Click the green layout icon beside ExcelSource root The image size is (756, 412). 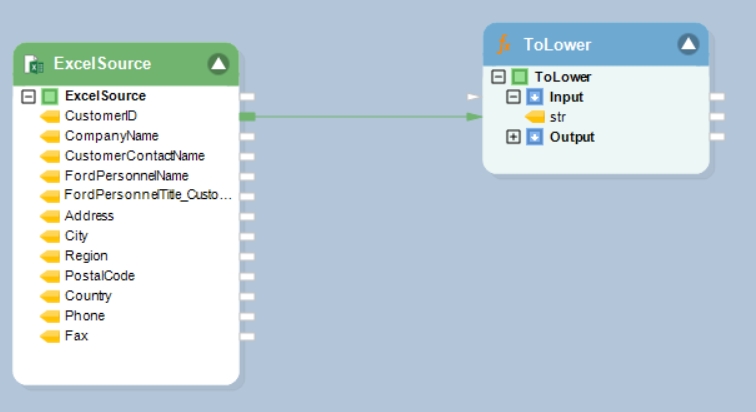(50, 96)
